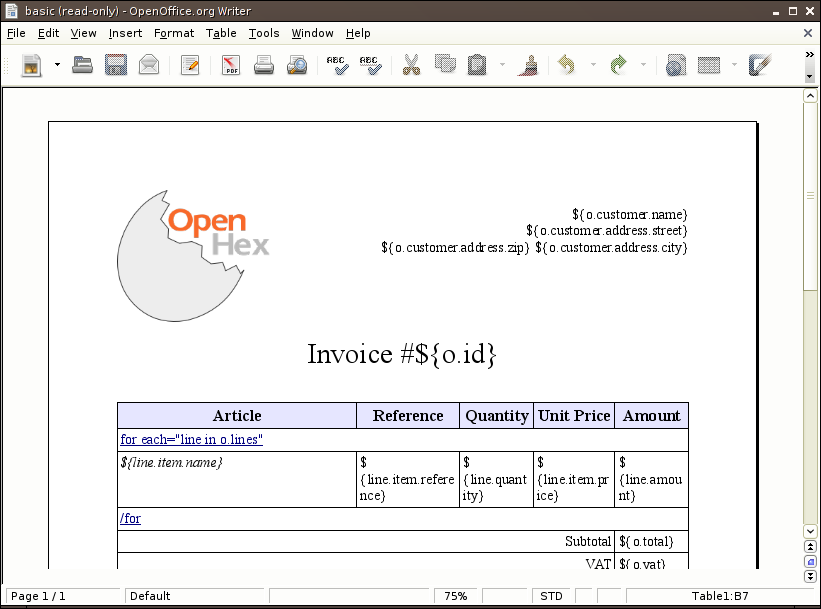Toggle the Edit File mode icon
Screen dimensions: 821x609
pos(190,66)
